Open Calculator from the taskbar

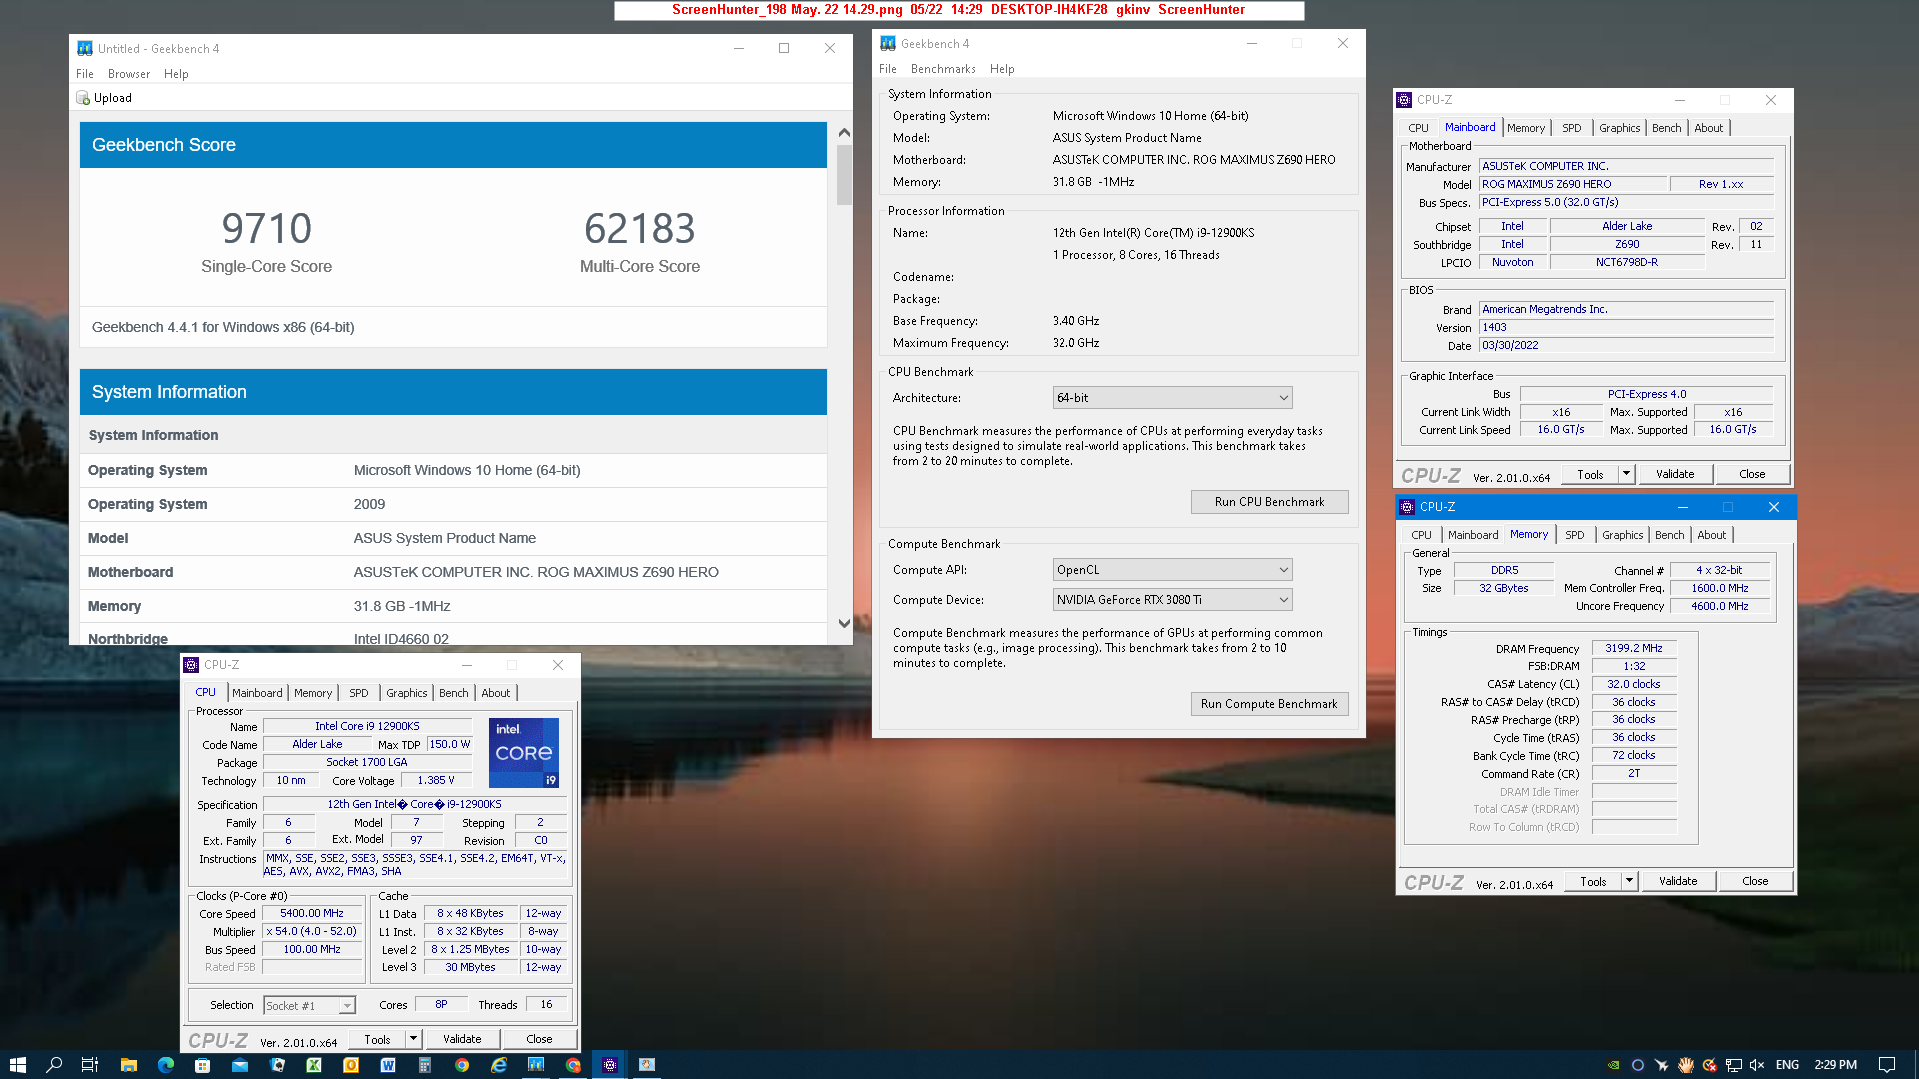point(425,1065)
